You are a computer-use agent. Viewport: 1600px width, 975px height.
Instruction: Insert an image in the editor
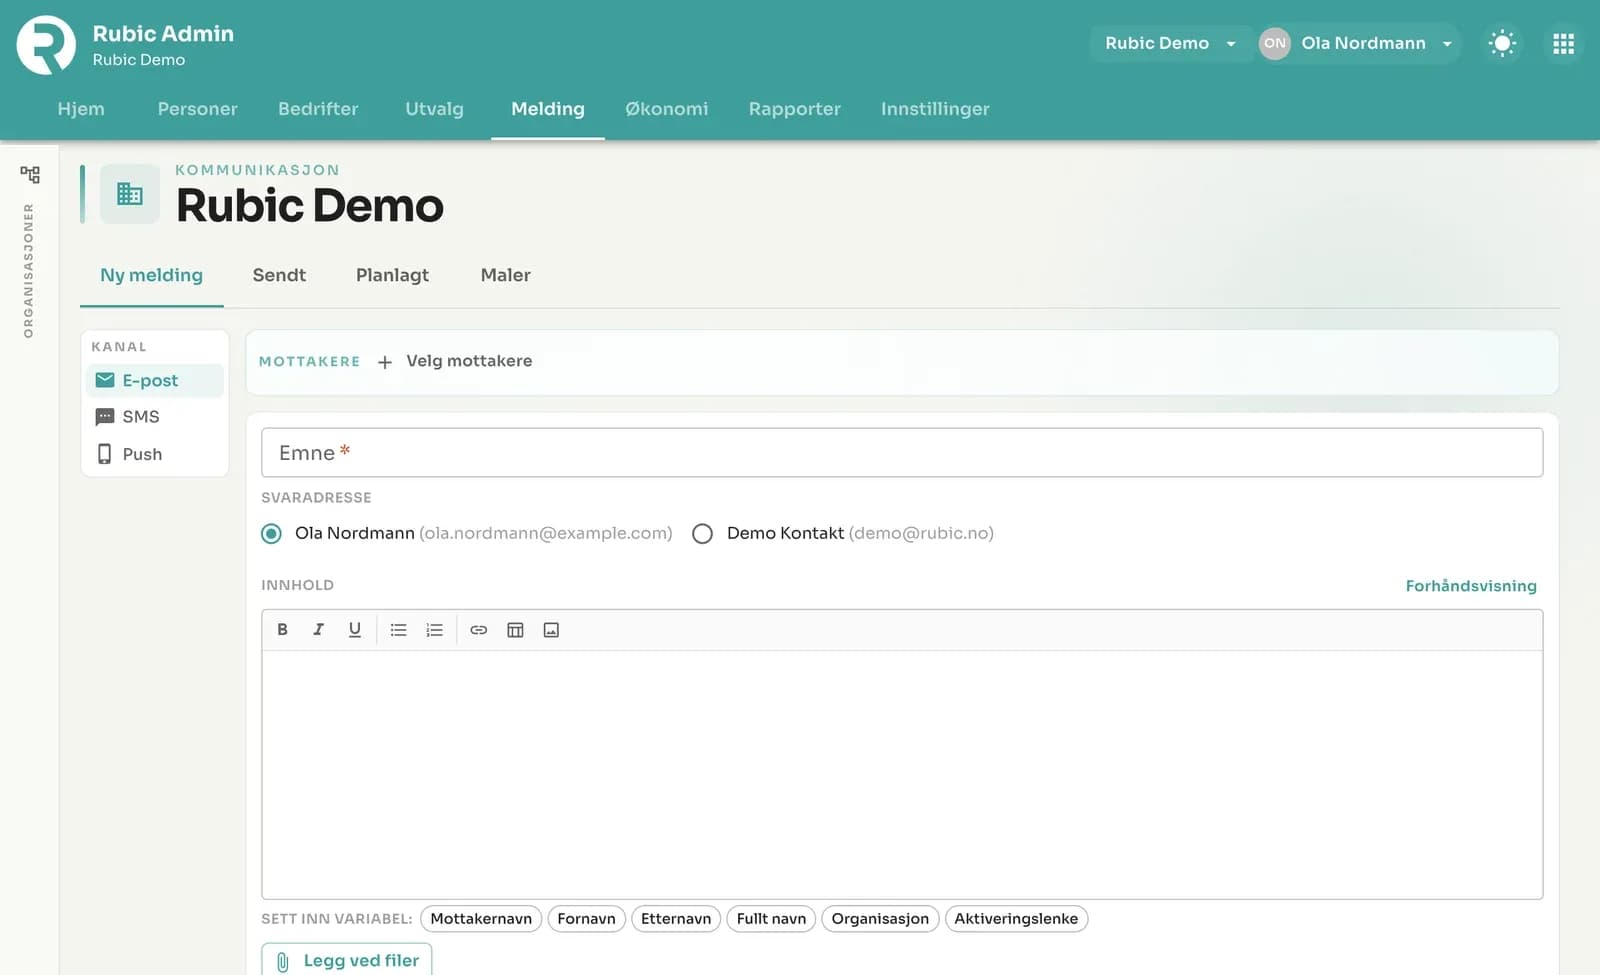551,630
